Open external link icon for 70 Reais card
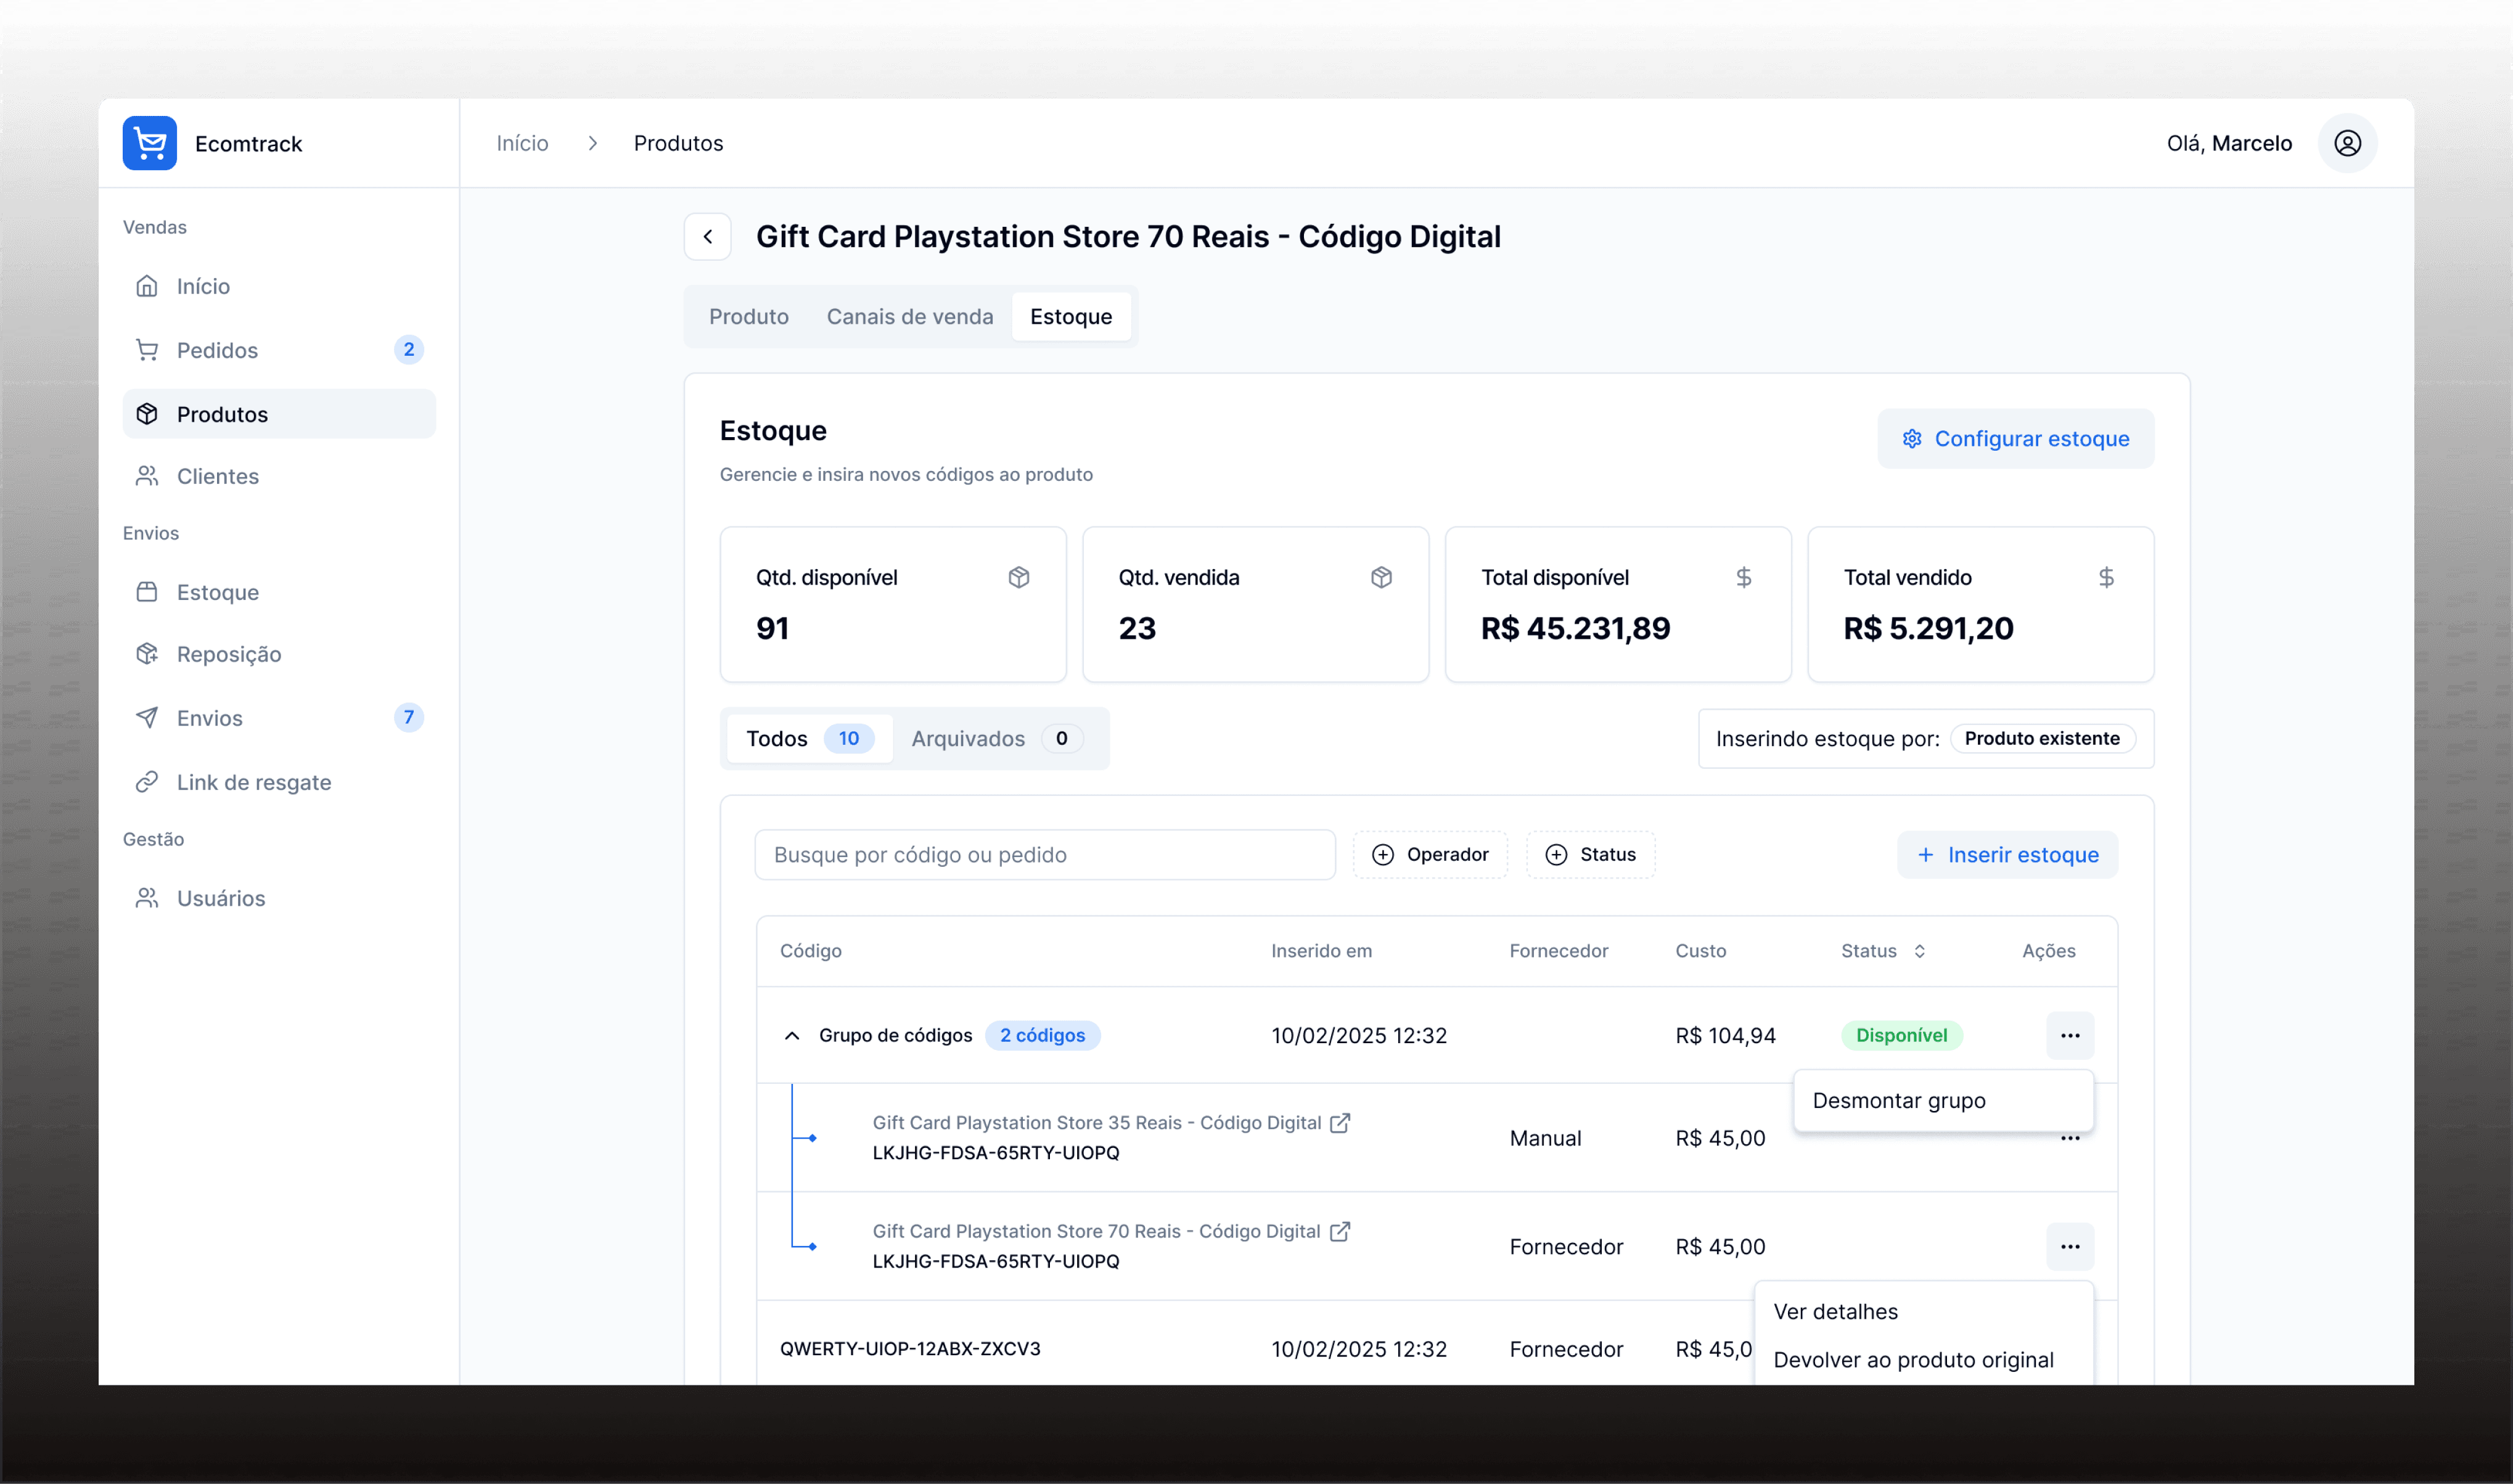 pos(1339,1231)
